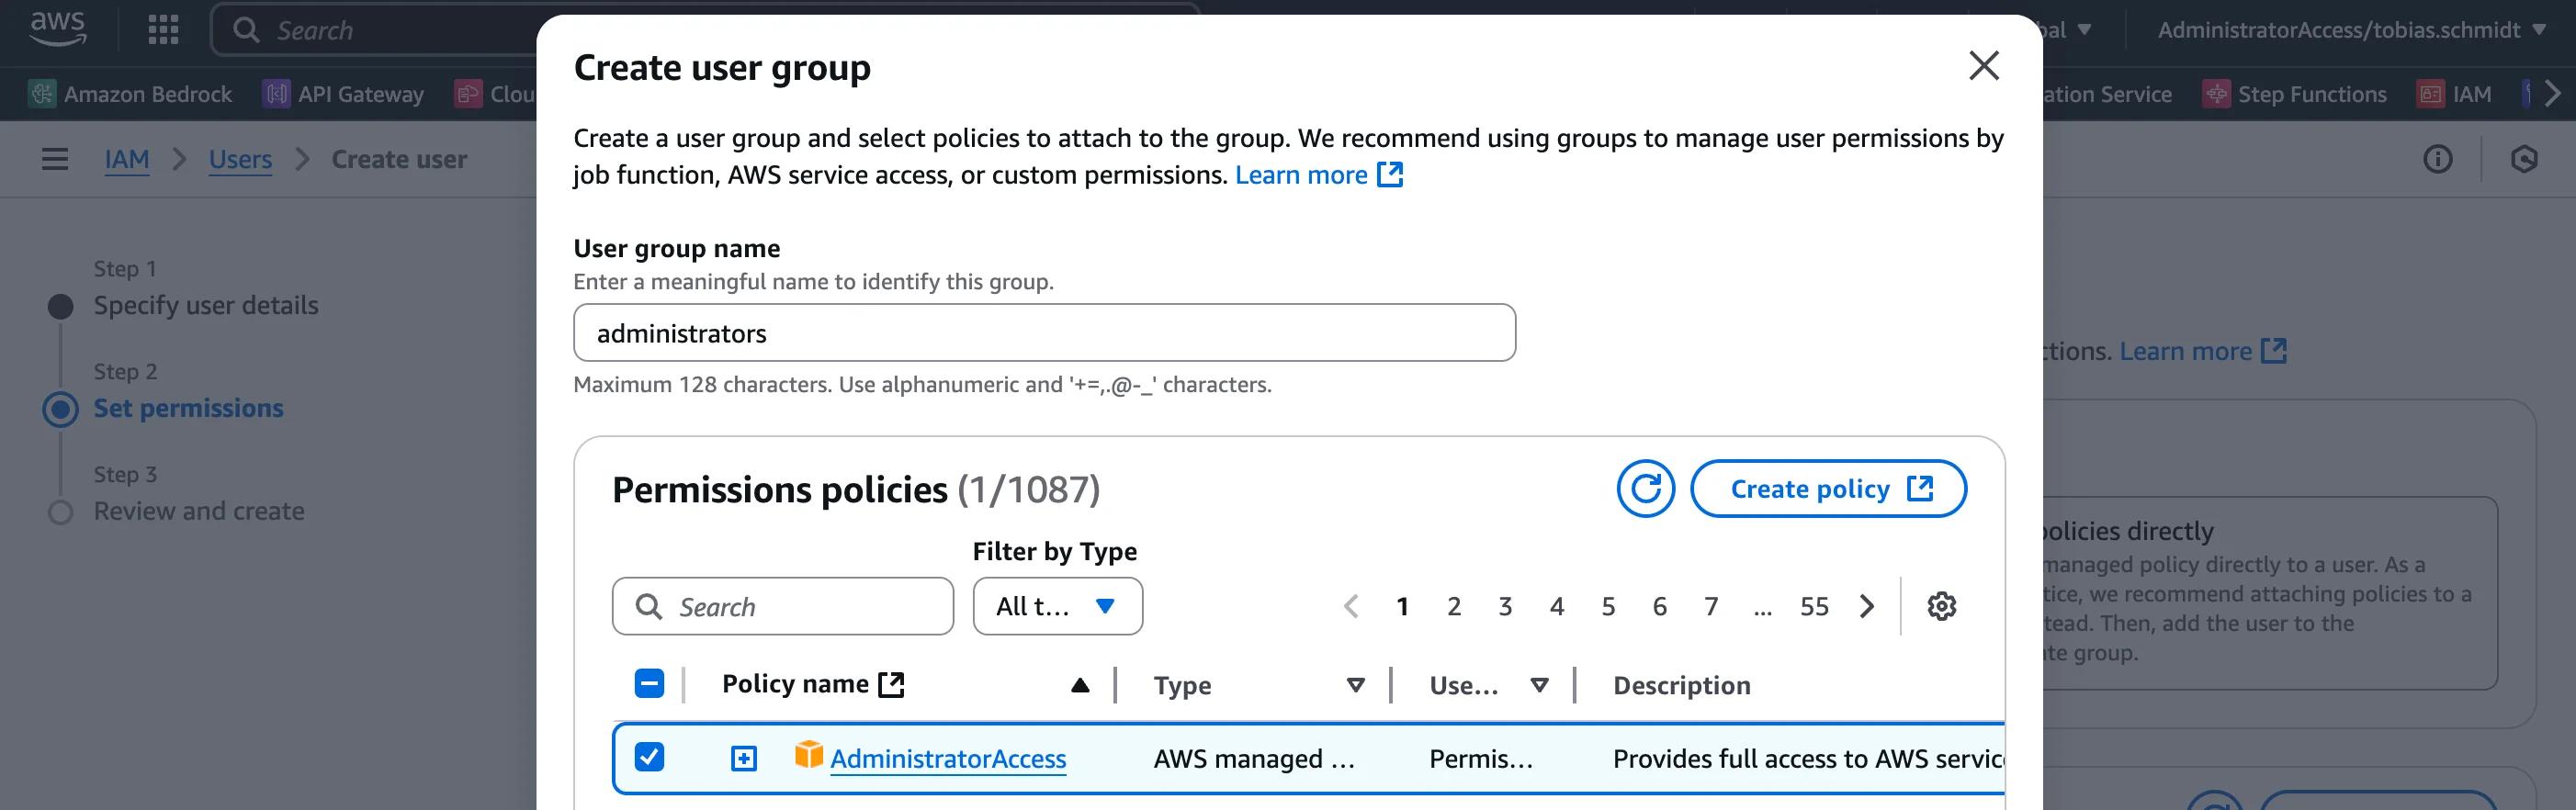This screenshot has width=2576, height=810.
Task: Go to policies page 6
Action: click(x=1660, y=606)
